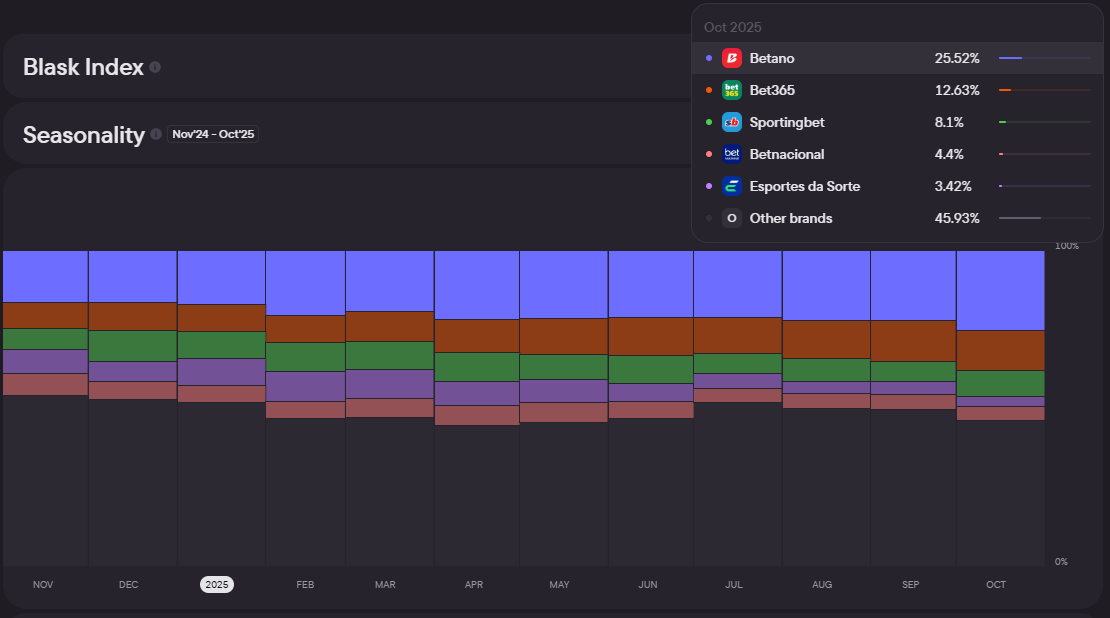Click the green Sportingbet segment in May's column
The image size is (1110, 618).
(x=563, y=367)
